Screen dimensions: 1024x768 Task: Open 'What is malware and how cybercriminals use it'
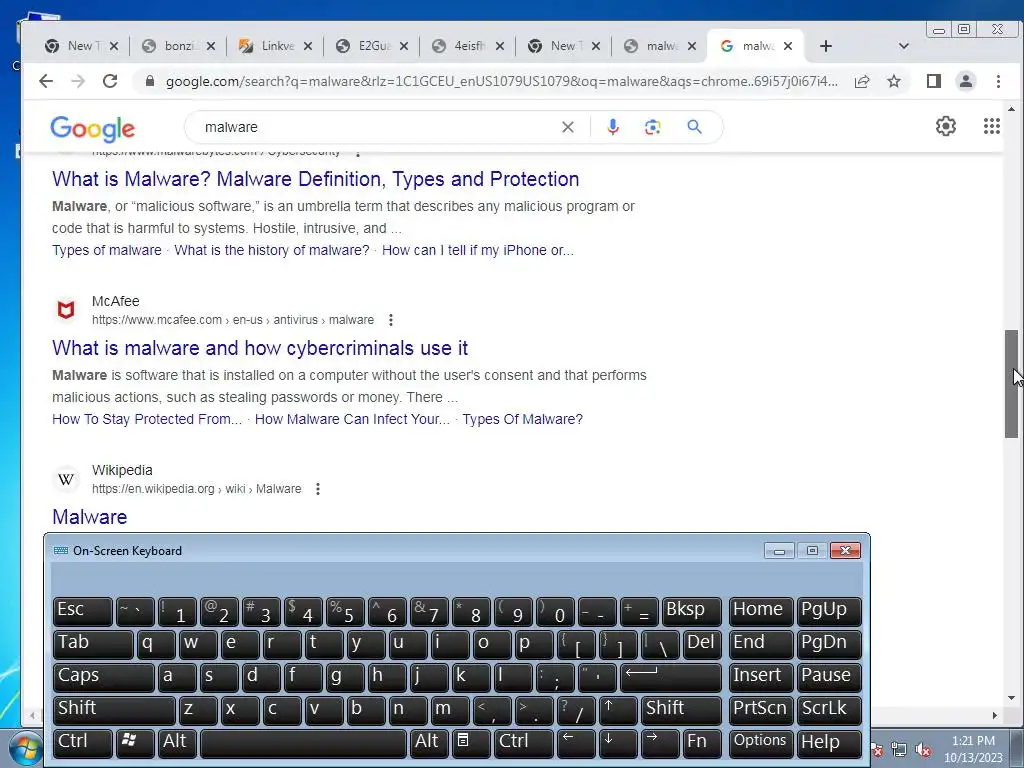(260, 348)
